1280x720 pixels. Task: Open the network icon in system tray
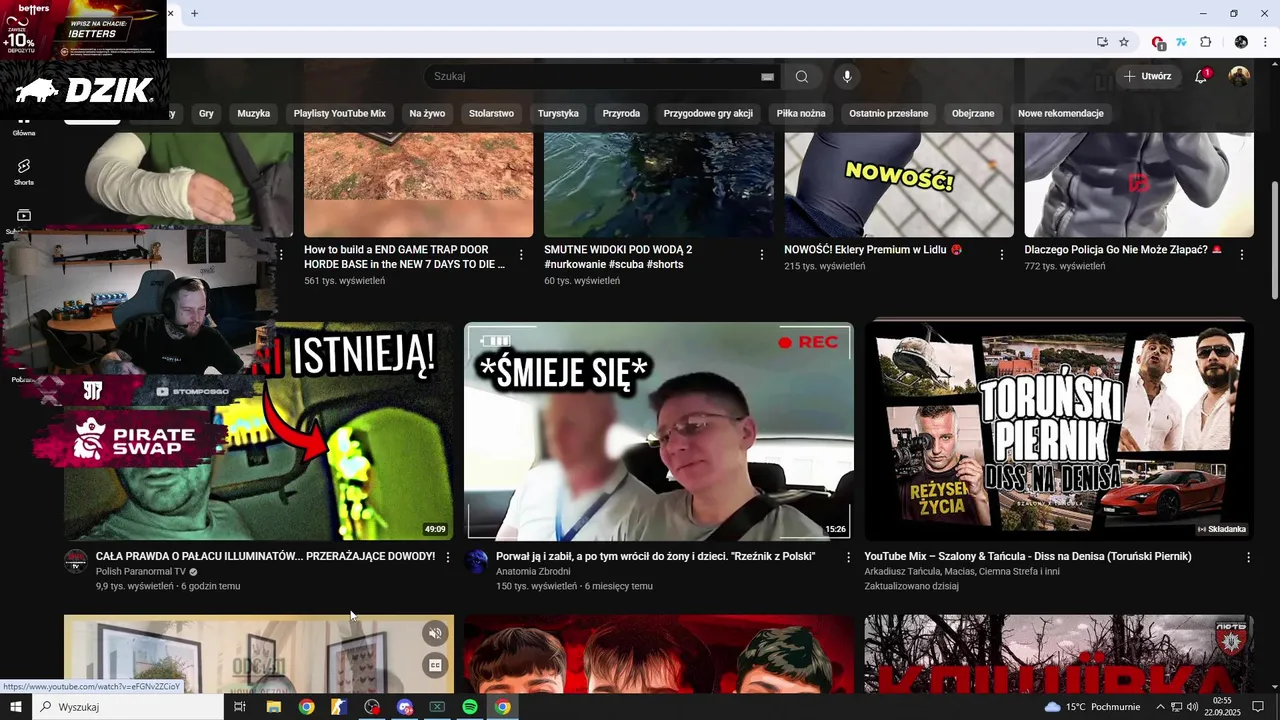point(1177,707)
